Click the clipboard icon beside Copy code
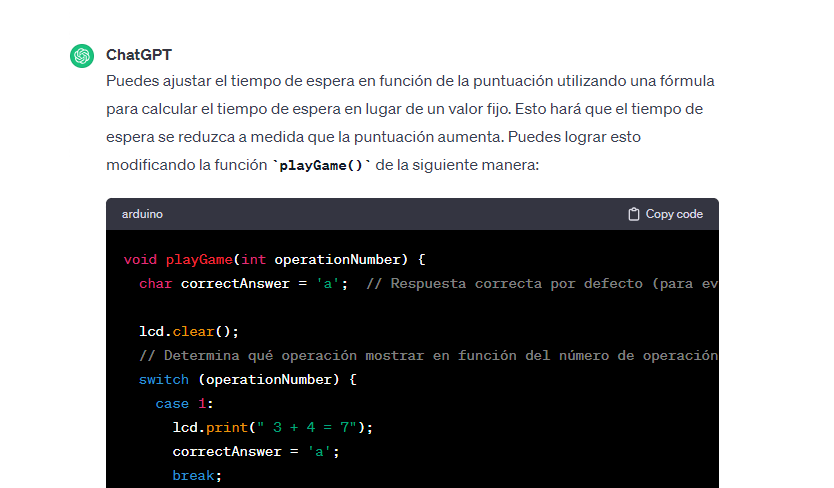The image size is (834, 488). point(633,214)
